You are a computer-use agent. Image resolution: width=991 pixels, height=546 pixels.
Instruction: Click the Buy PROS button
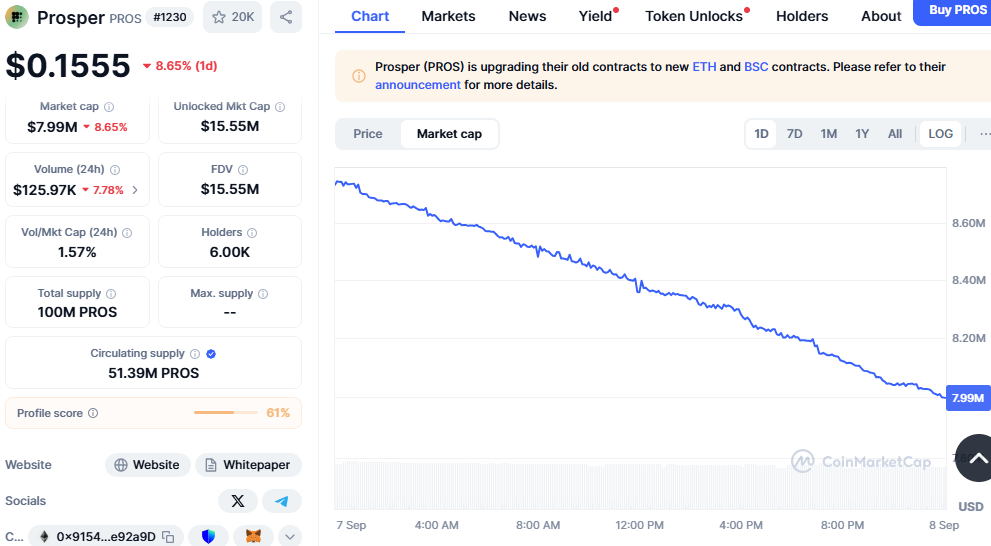[x=955, y=11]
